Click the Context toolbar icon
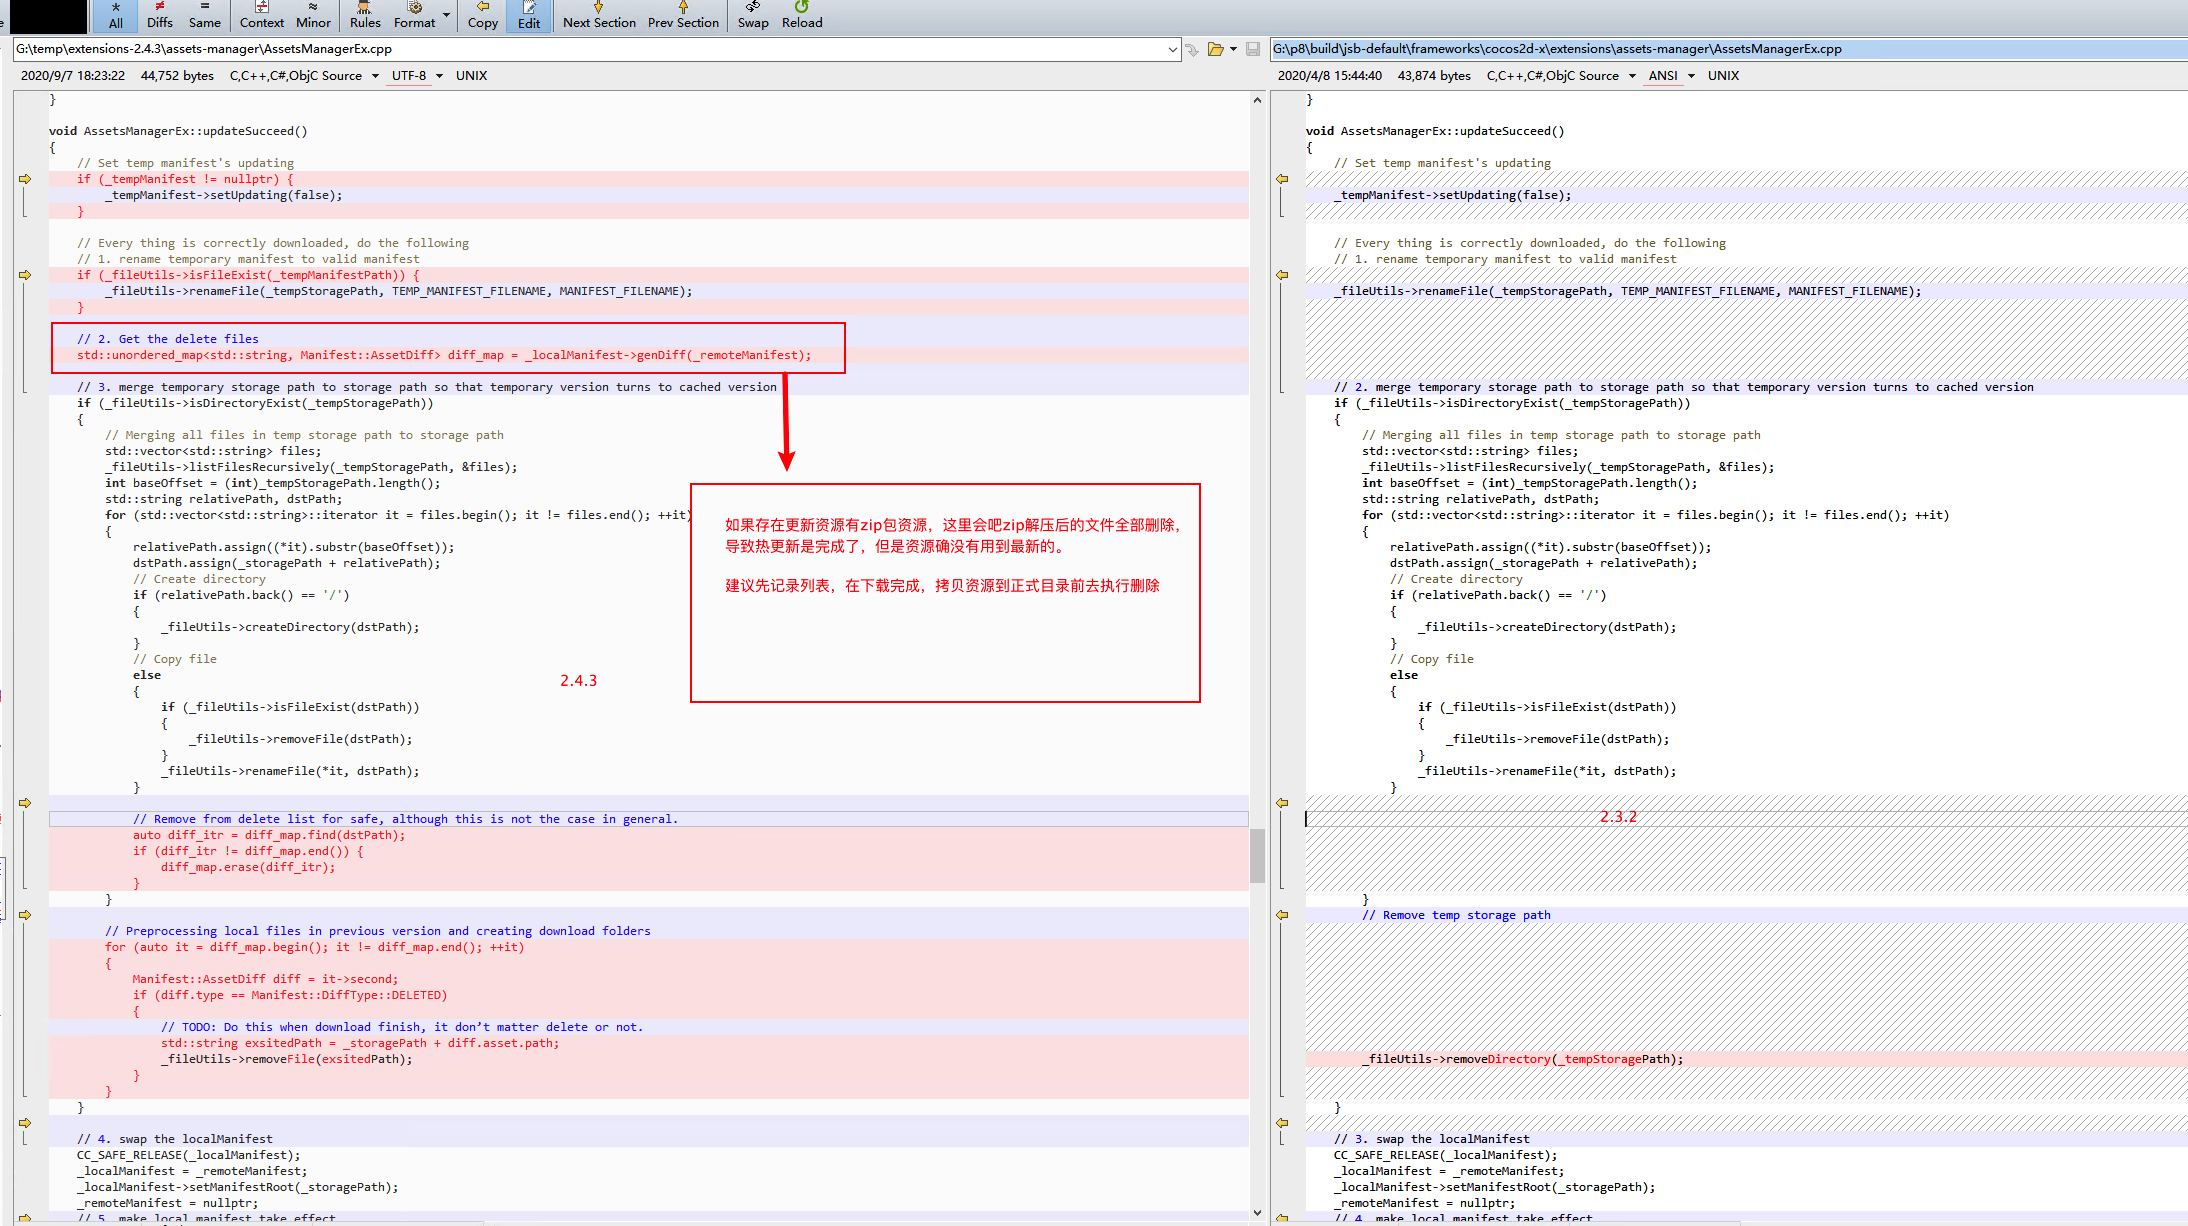2188x1226 pixels. tap(262, 15)
